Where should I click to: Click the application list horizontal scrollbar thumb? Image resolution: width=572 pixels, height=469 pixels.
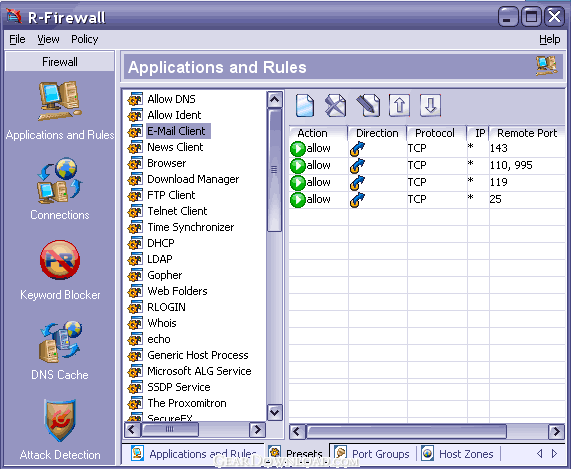click(x=170, y=430)
